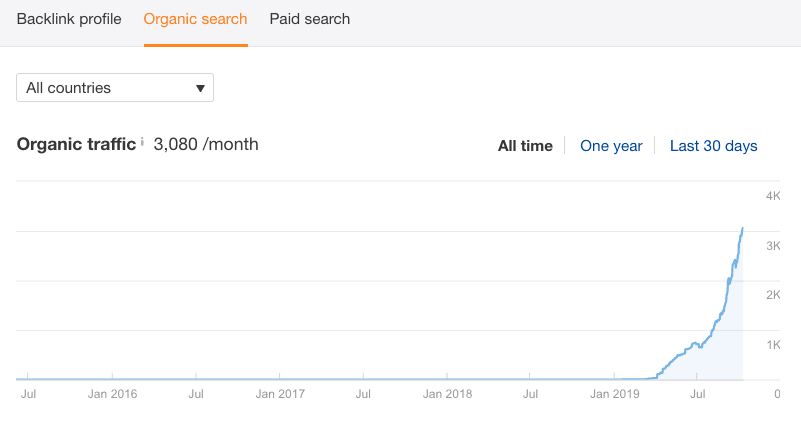Click the country selector's down arrow
Viewport: 801px width, 422px height.
(x=200, y=88)
